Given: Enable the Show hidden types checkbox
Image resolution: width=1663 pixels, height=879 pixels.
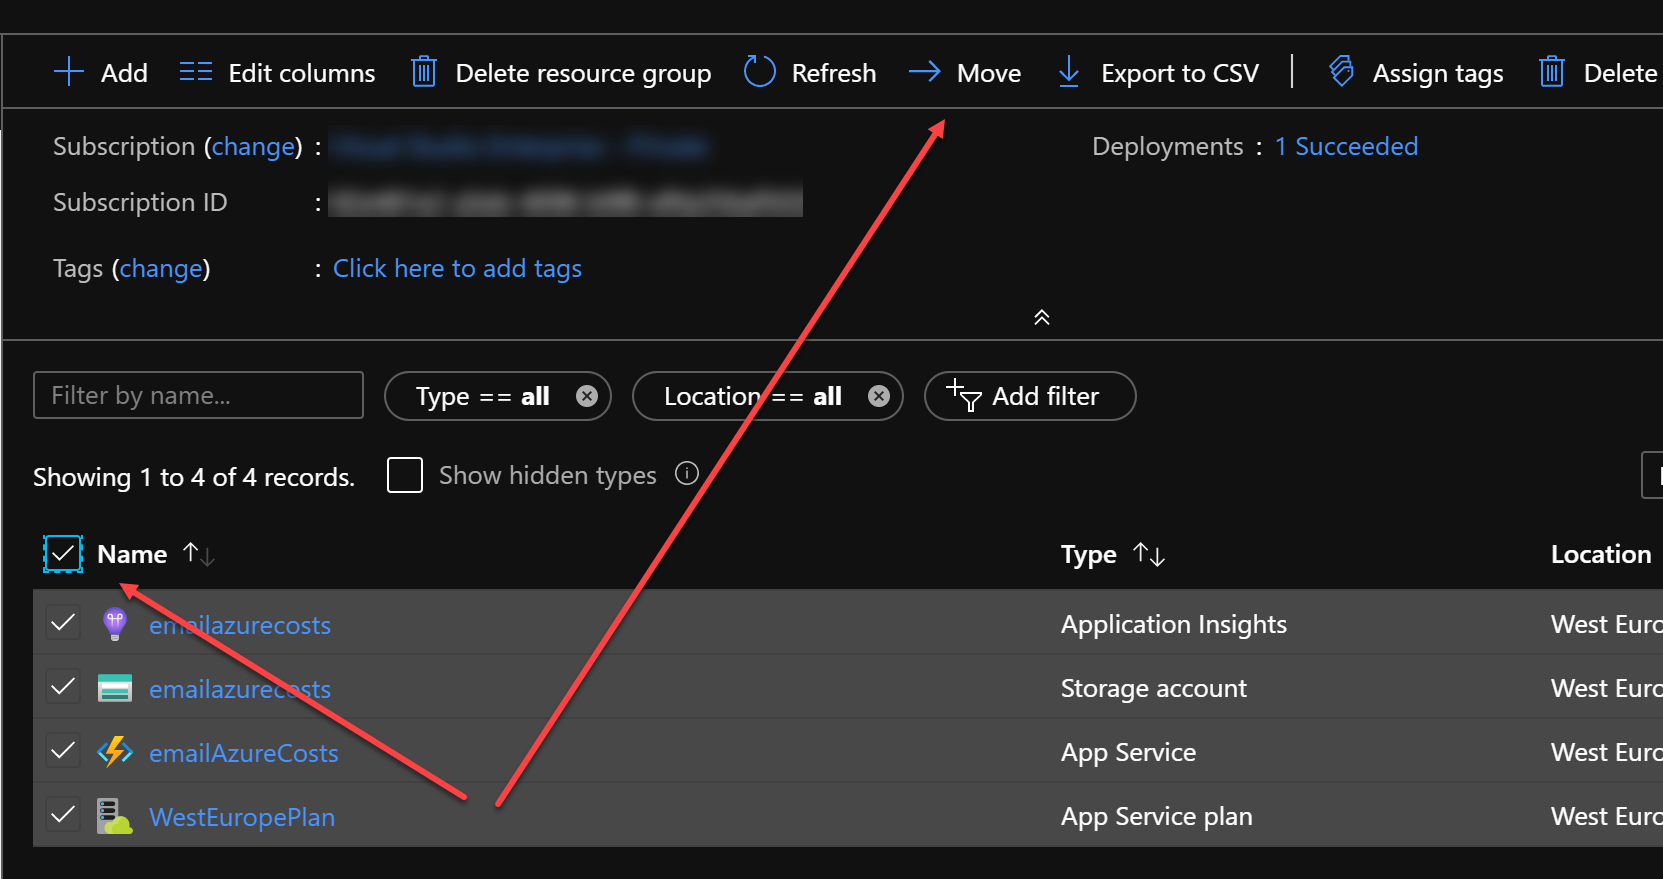Looking at the screenshot, I should 405,475.
